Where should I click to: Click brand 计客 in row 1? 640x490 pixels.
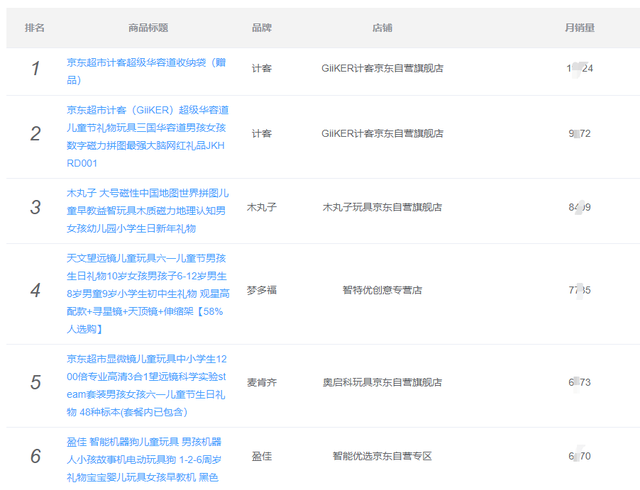click(262, 68)
